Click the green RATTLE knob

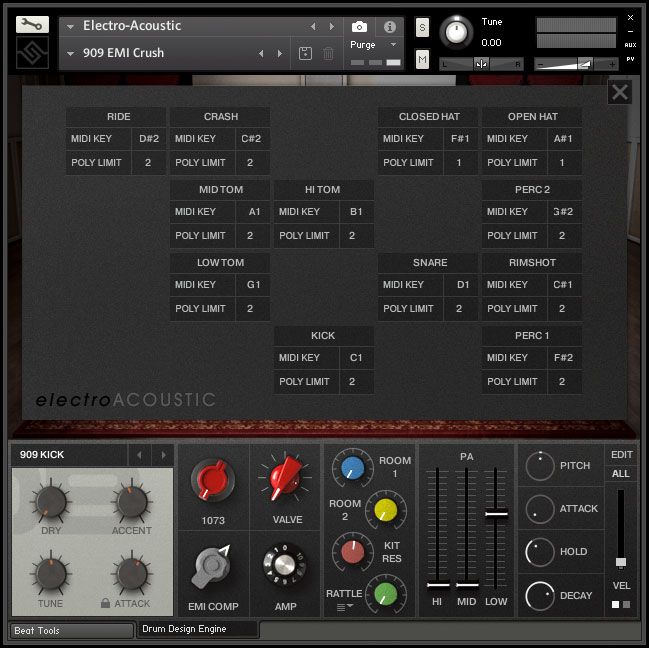coord(385,594)
